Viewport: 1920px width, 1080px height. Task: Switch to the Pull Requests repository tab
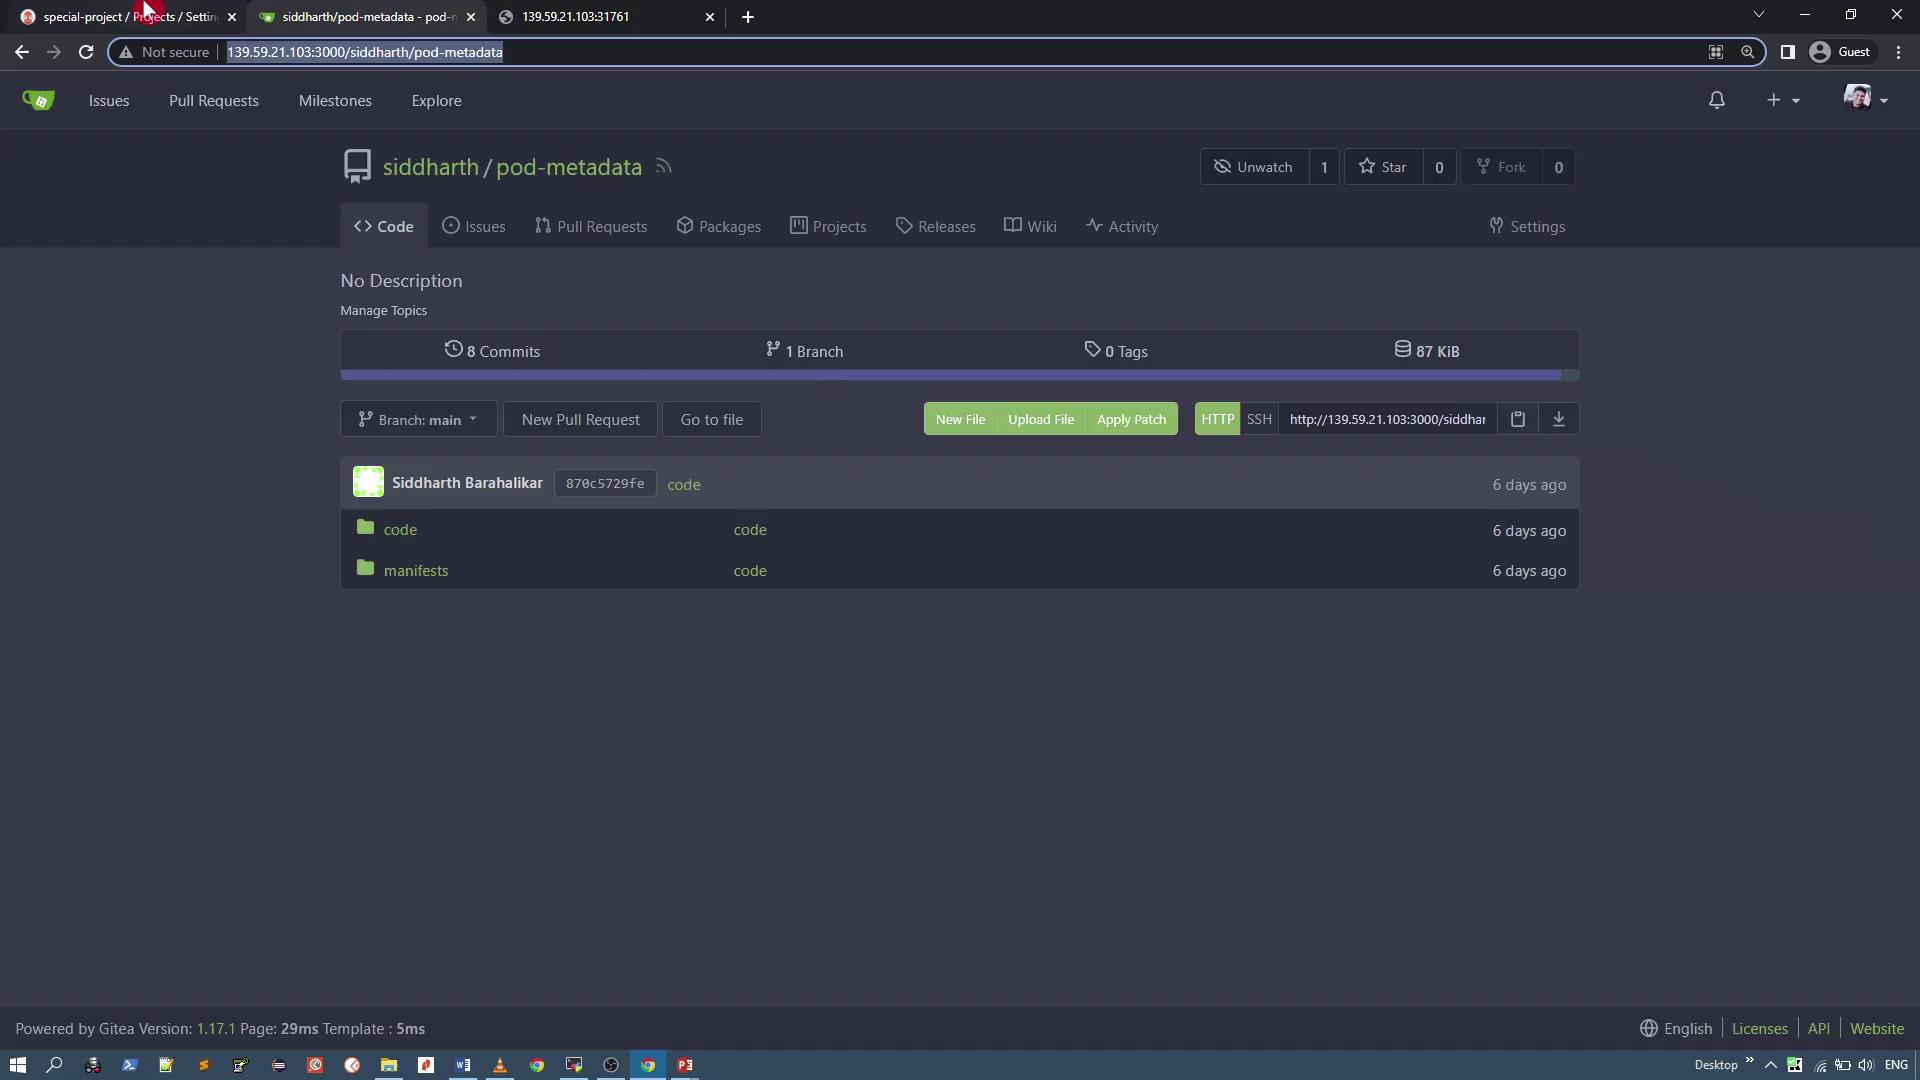tap(591, 227)
